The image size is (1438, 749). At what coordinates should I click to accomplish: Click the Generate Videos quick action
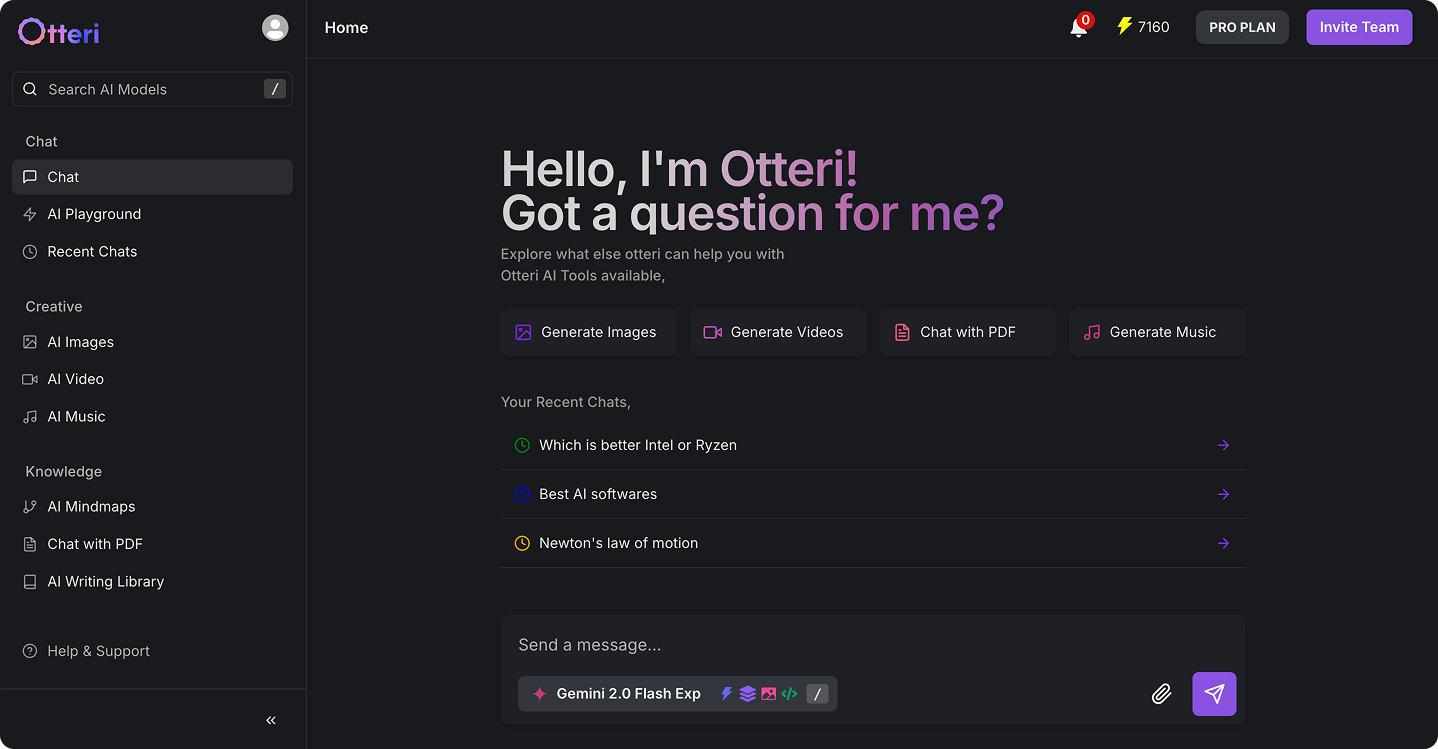(x=778, y=331)
